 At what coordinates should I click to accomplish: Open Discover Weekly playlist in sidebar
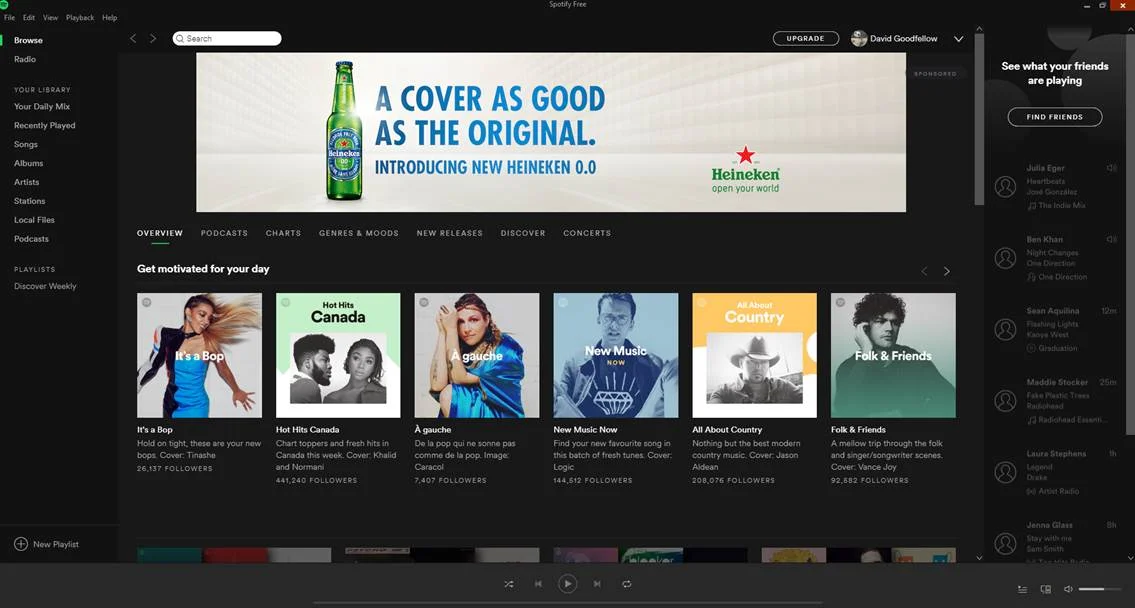point(45,286)
